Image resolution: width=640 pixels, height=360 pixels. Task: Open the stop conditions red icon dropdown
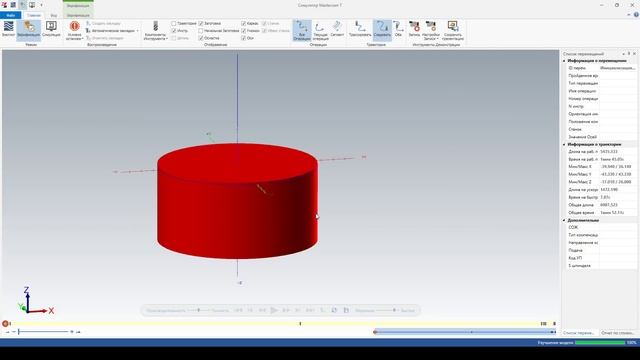point(74,30)
